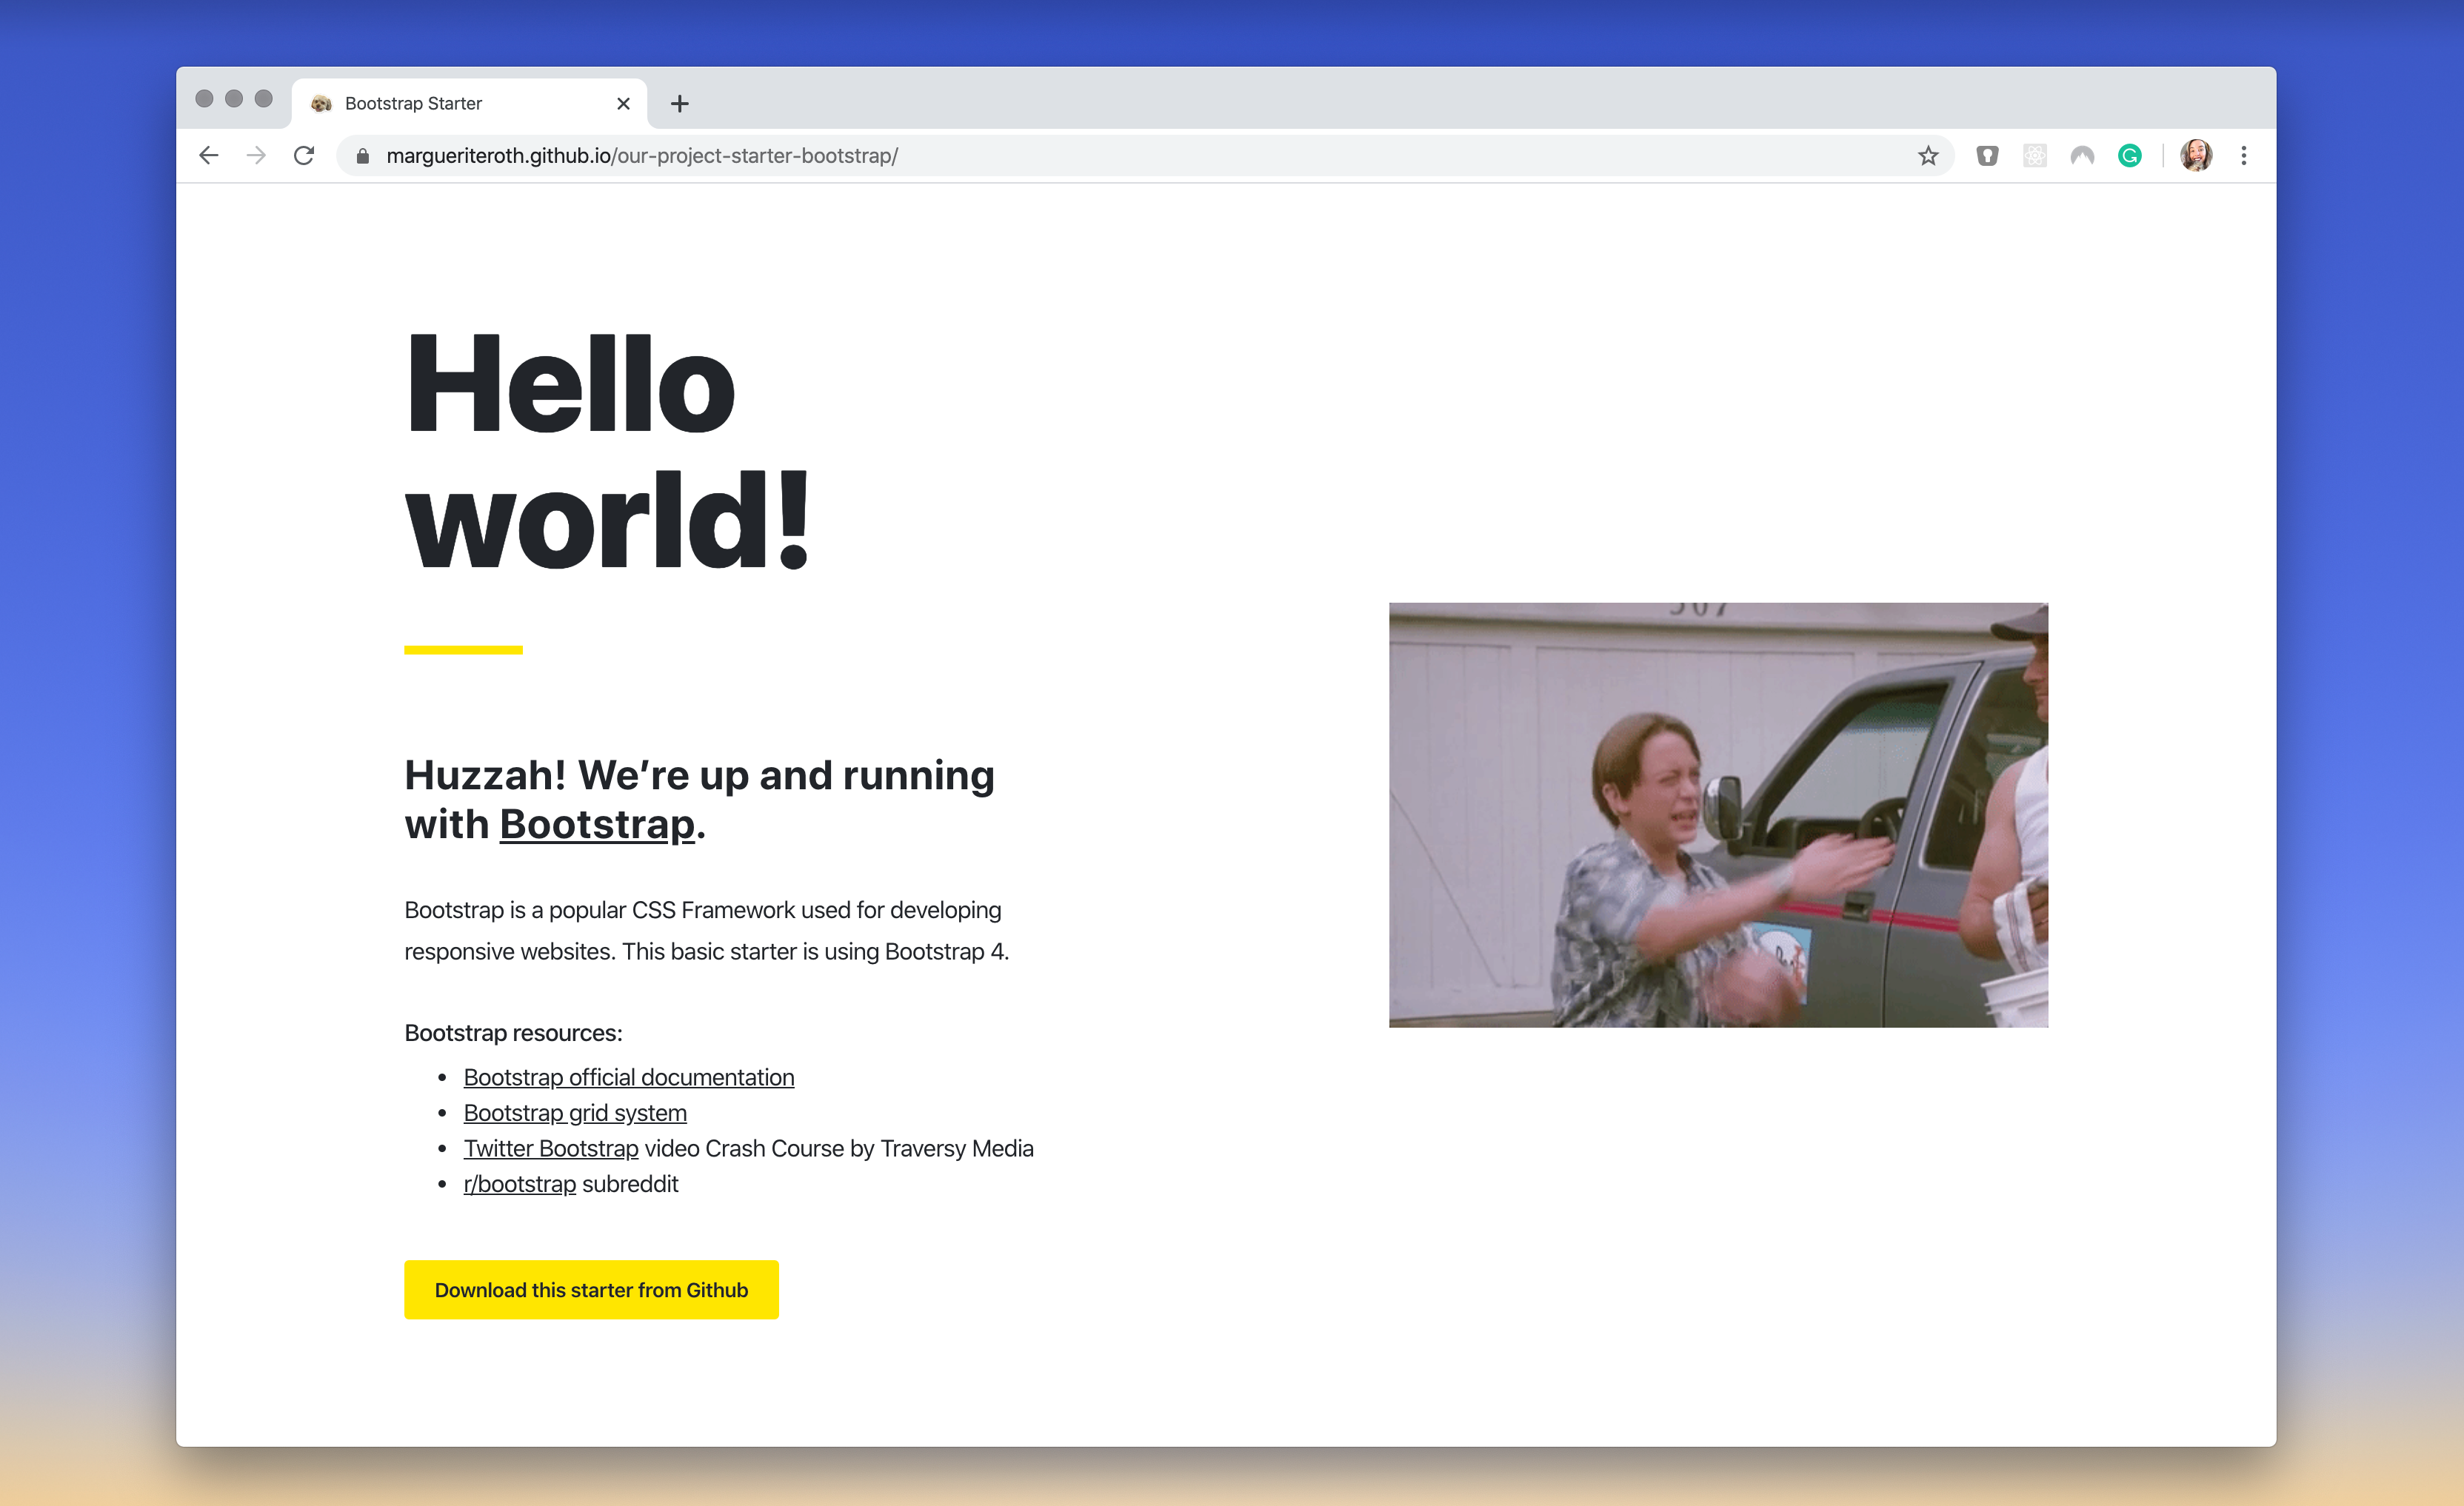
Task: Click the yellow macOS minimize circle
Action: point(234,99)
